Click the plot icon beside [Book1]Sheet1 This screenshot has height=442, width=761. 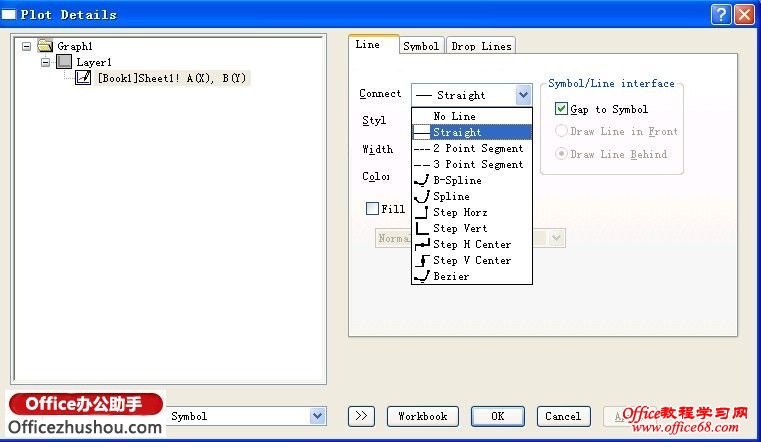83,78
